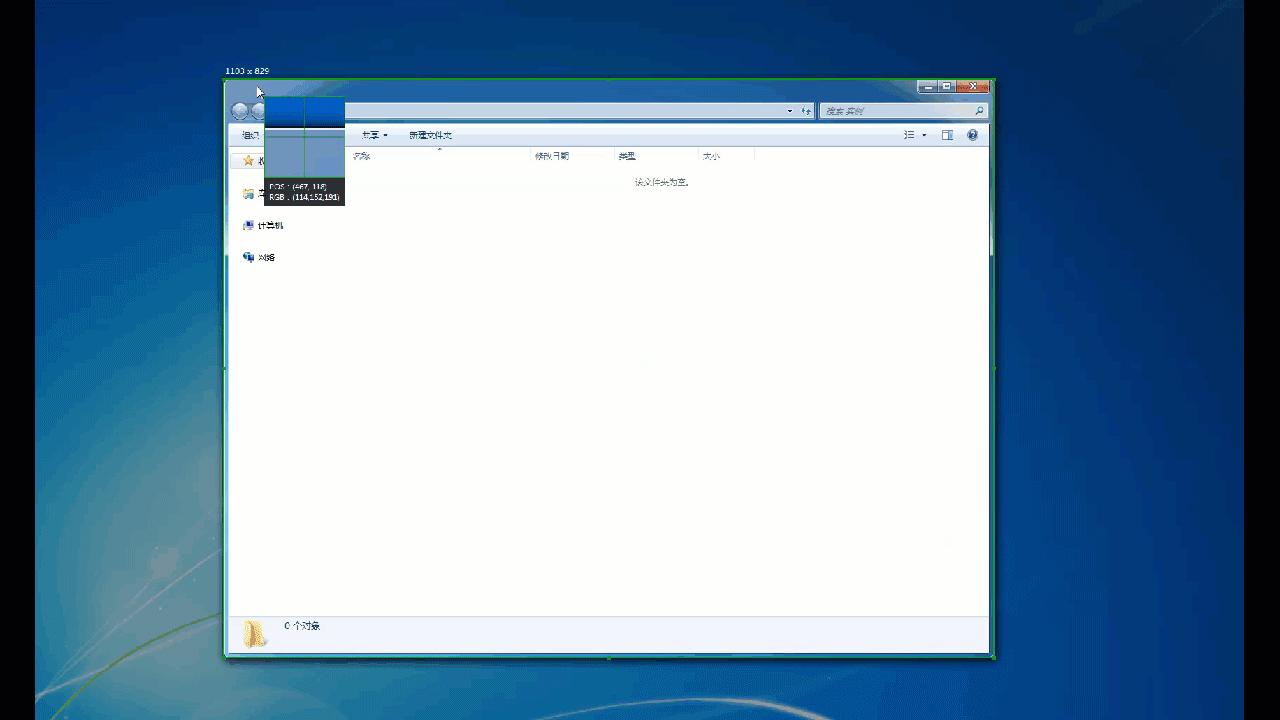Screen dimensions: 1280x720
Task: Maximize the Explorer window
Action: pos(946,87)
